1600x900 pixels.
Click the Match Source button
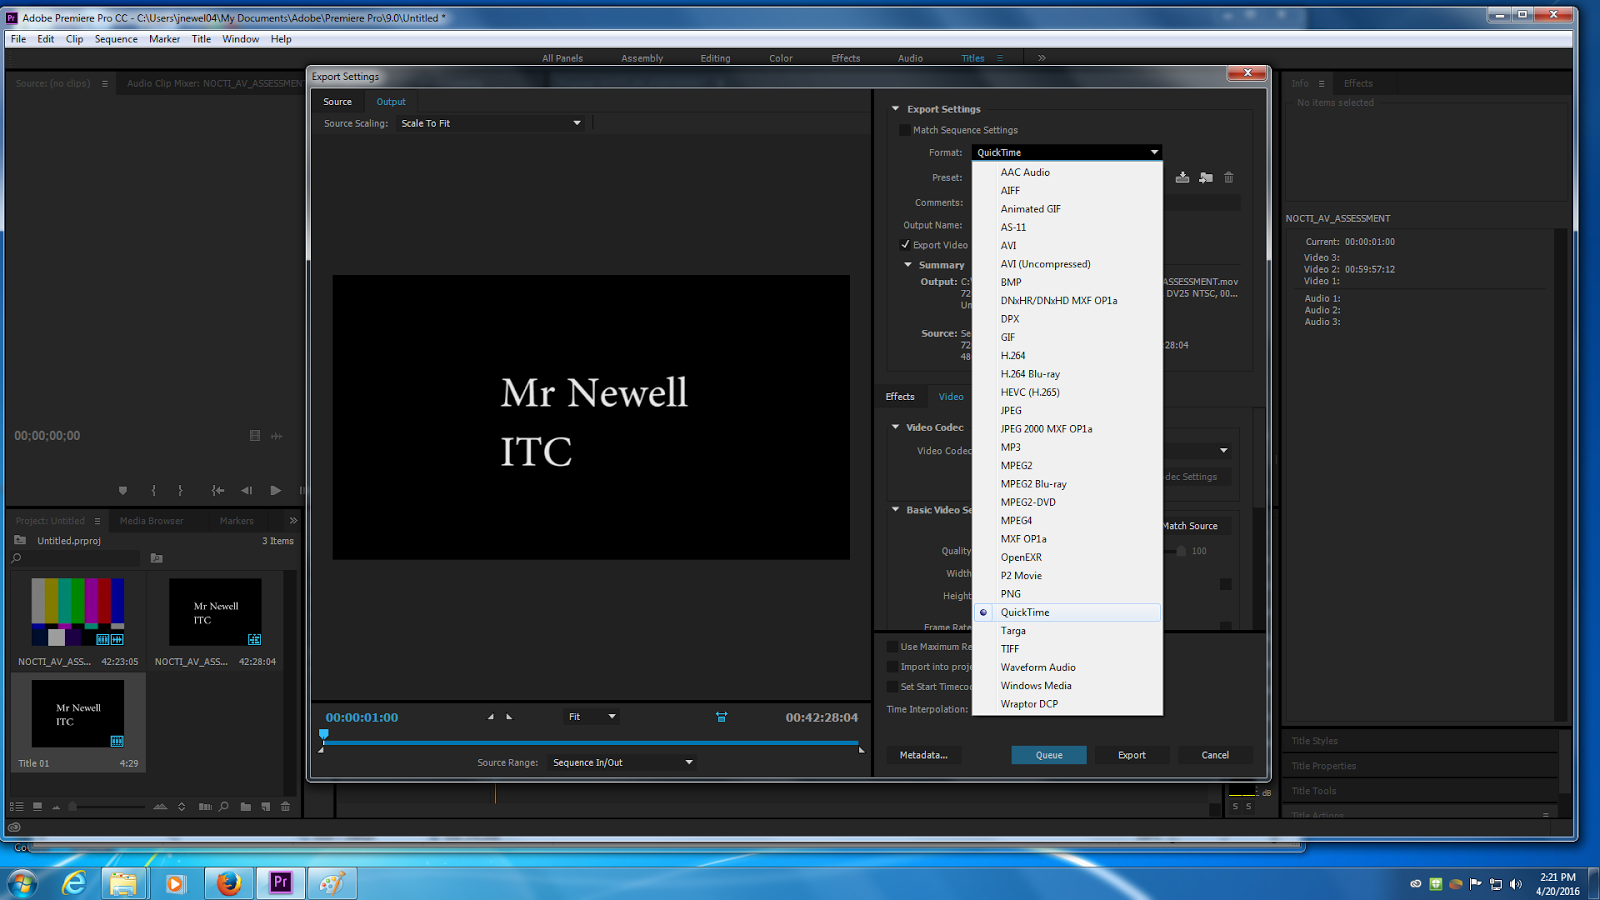pyautogui.click(x=1190, y=526)
